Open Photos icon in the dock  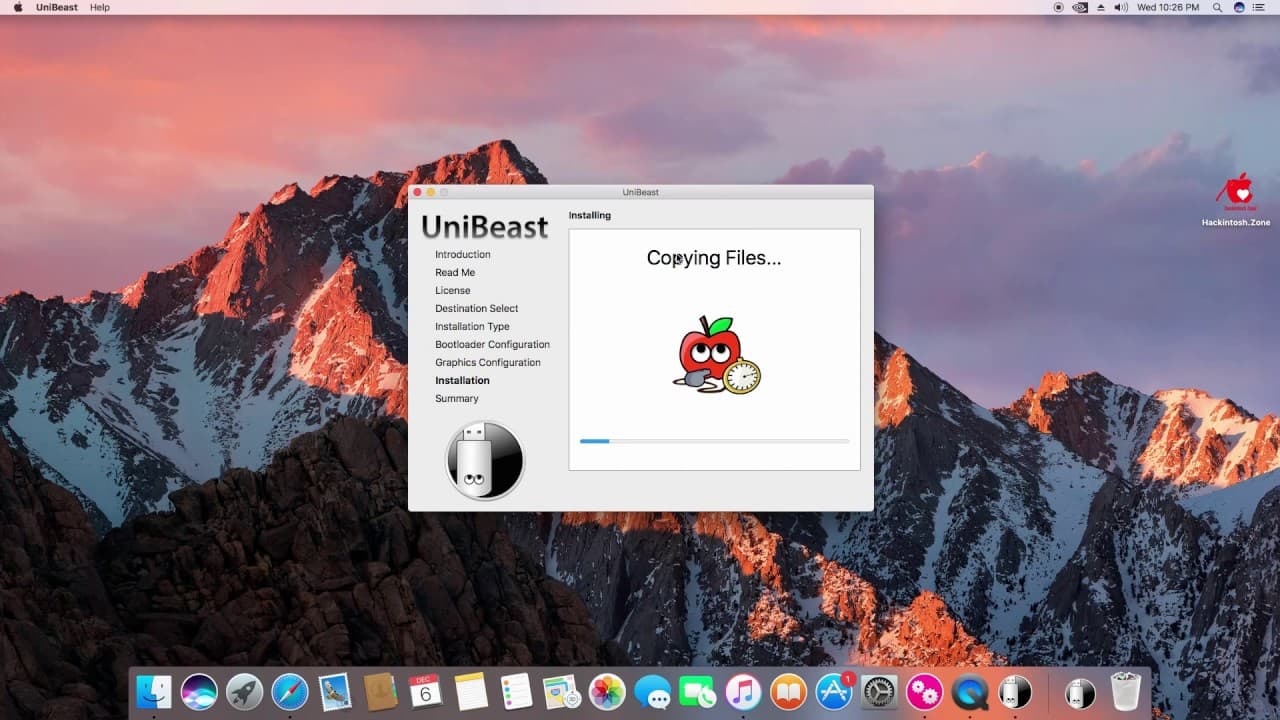607,691
